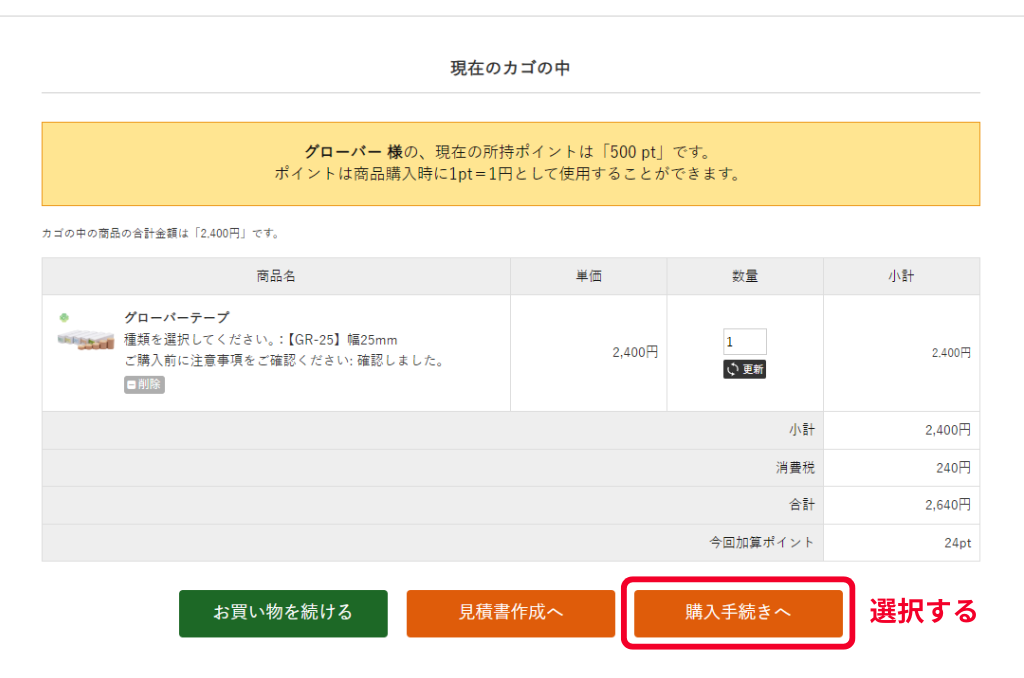Open 見積書作成へ button
This screenshot has width=1024, height=678.
(x=510, y=613)
